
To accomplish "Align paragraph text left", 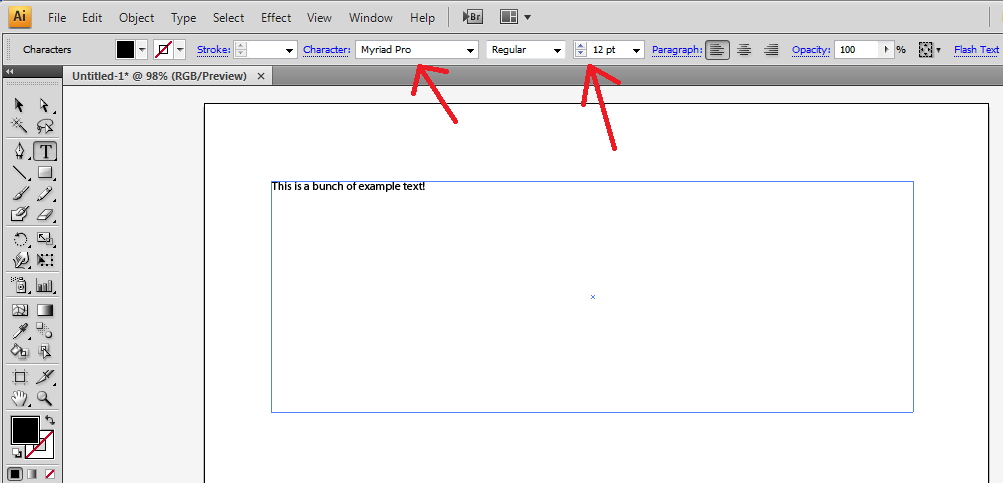I will pos(717,50).
